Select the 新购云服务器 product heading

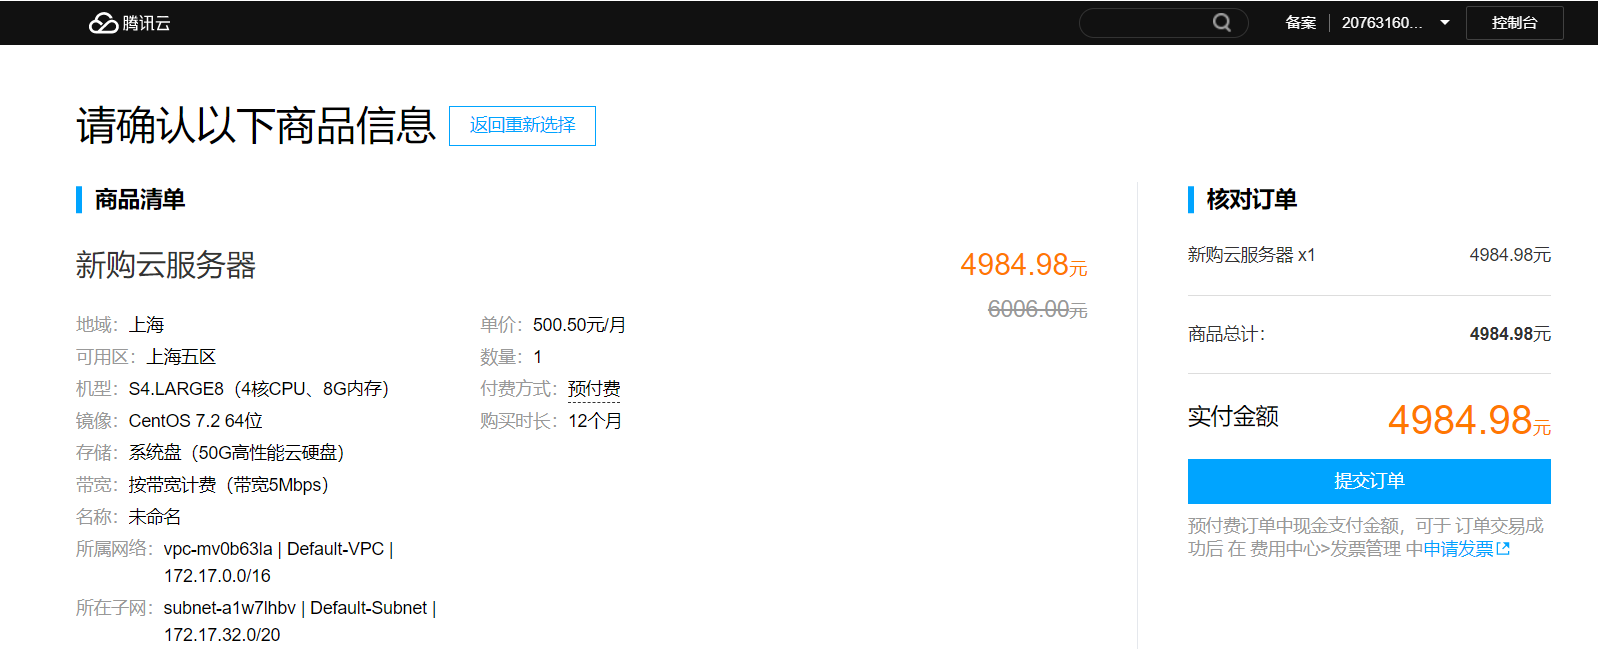point(166,265)
